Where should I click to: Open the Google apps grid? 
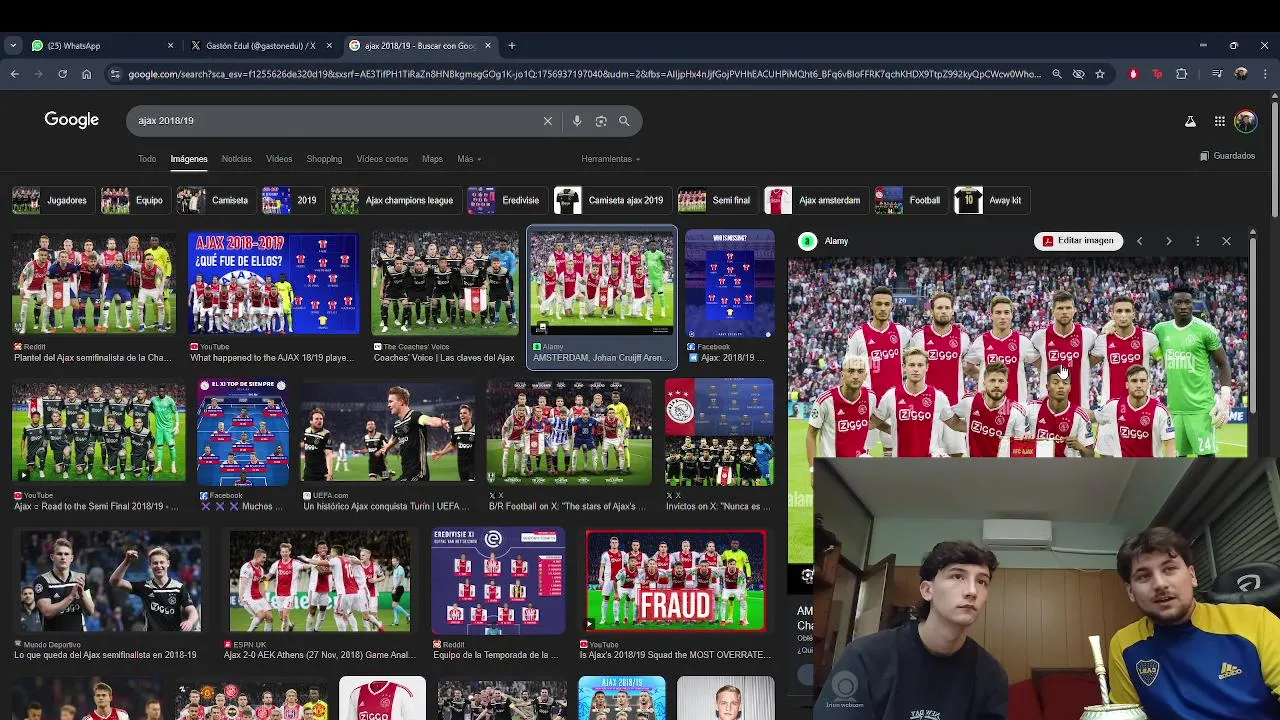1220,121
